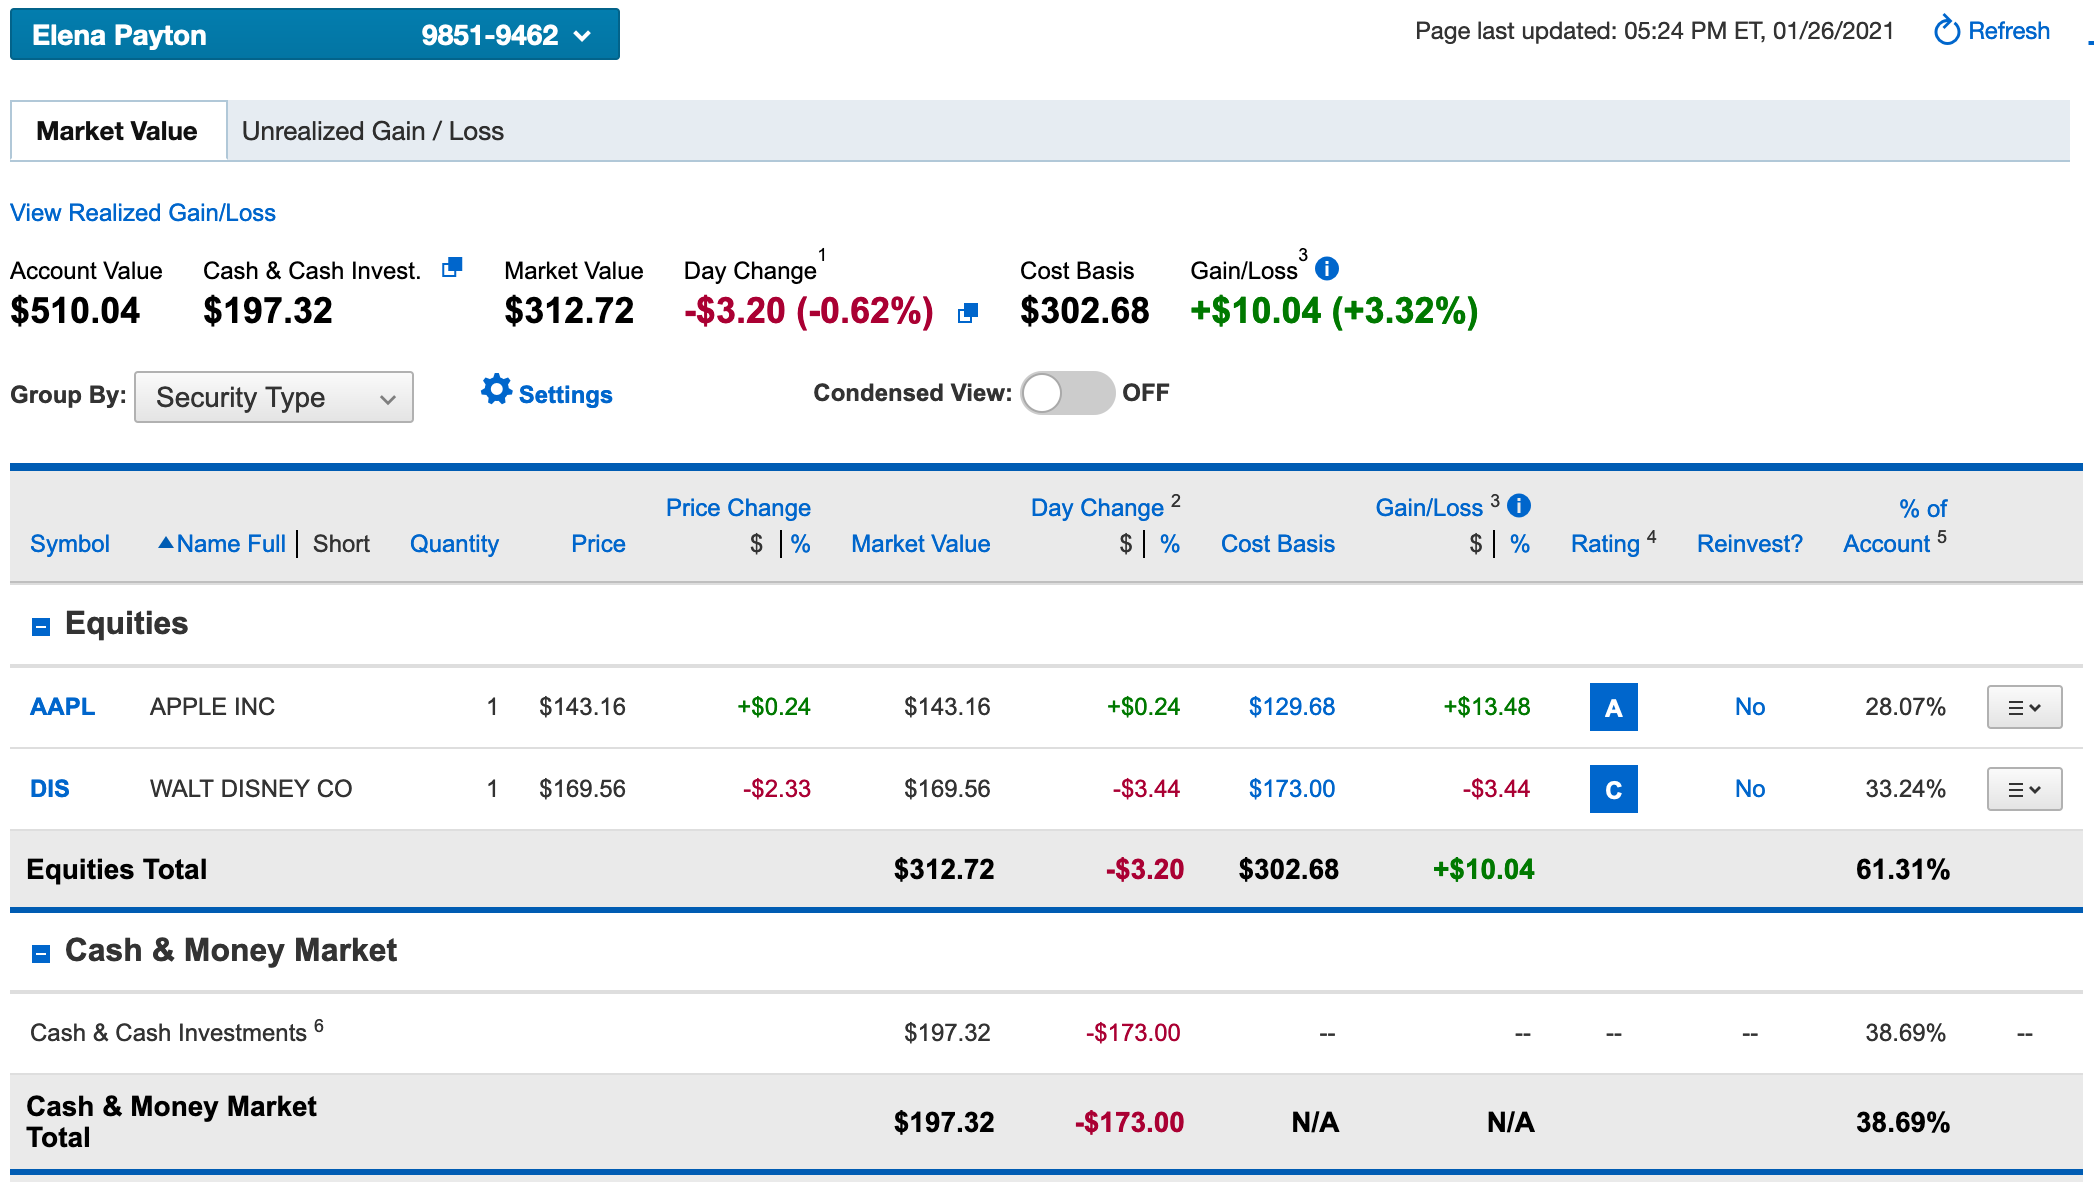Click the Refresh circular arrow icon
Image resolution: width=2094 pixels, height=1182 pixels.
coord(1946,31)
